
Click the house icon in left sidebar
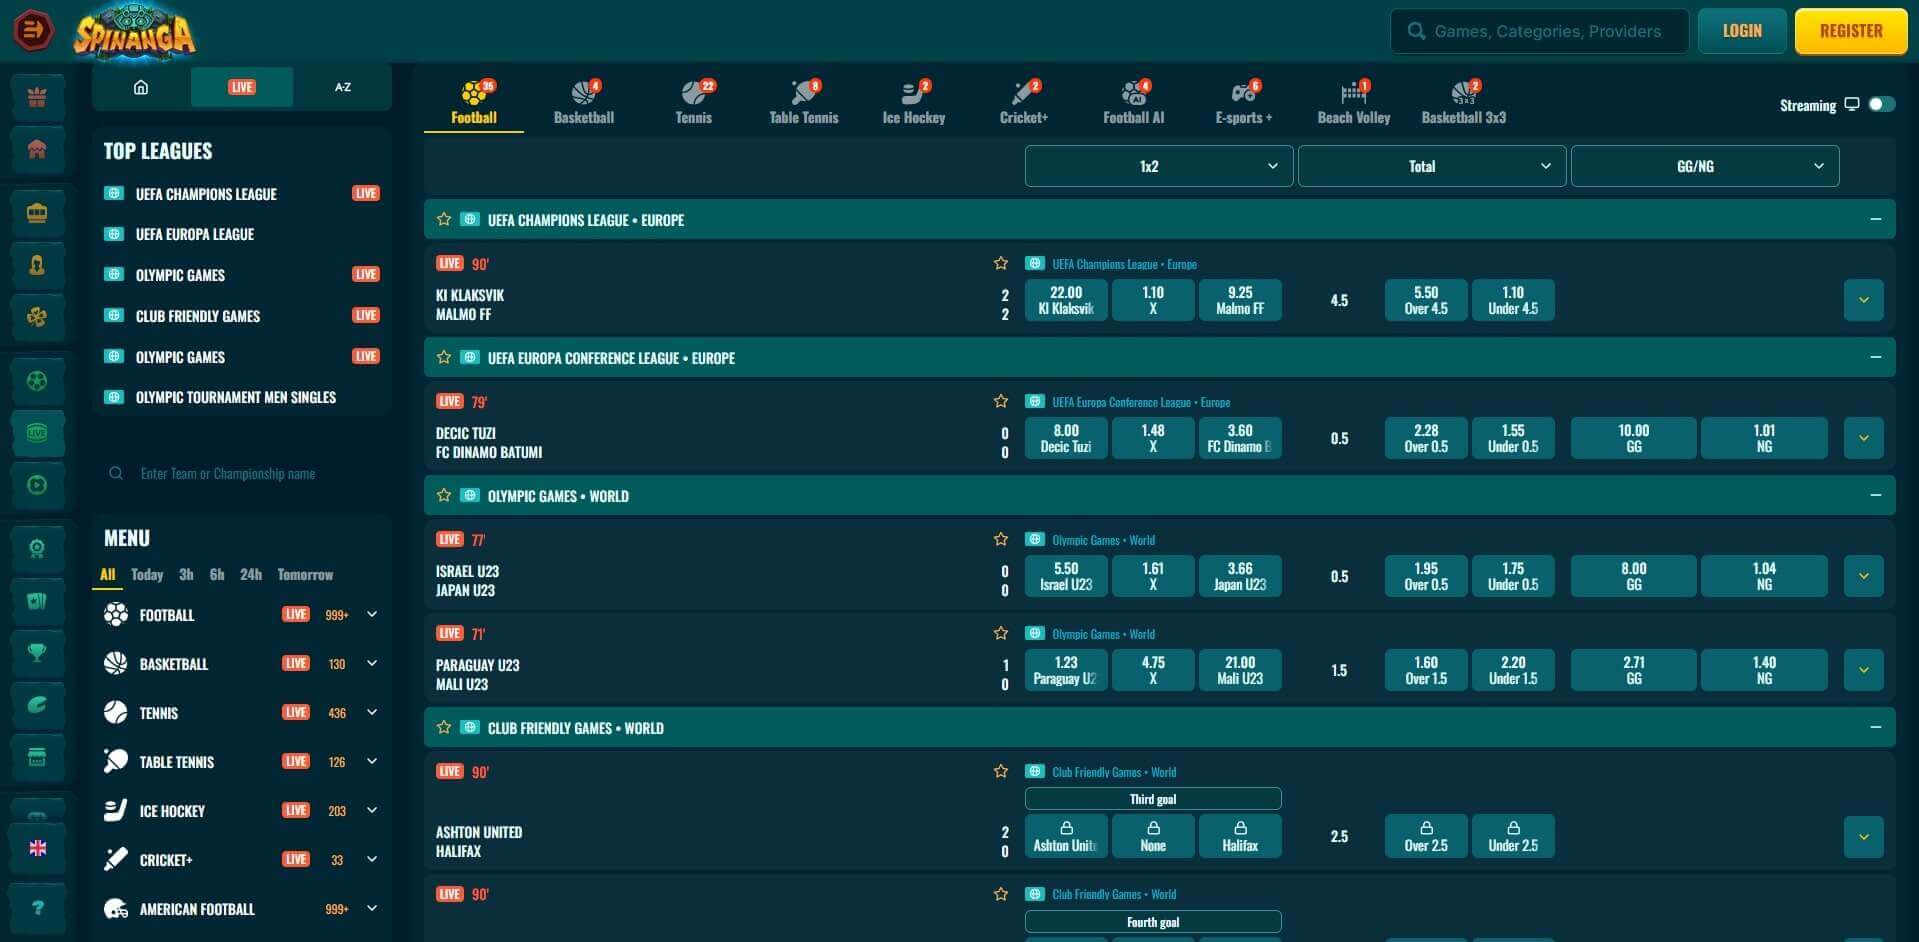[x=37, y=150]
